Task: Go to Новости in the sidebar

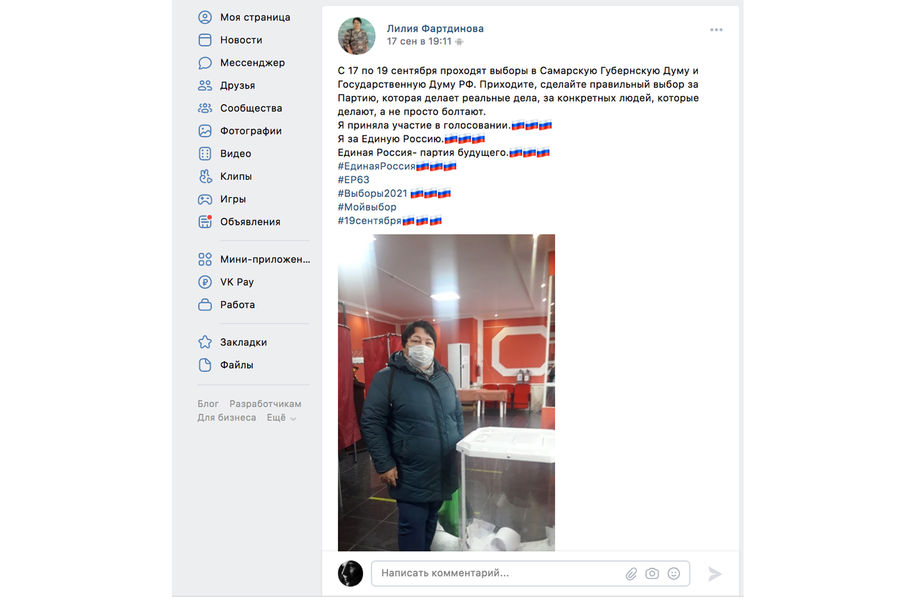Action: pyautogui.click(x=231, y=40)
